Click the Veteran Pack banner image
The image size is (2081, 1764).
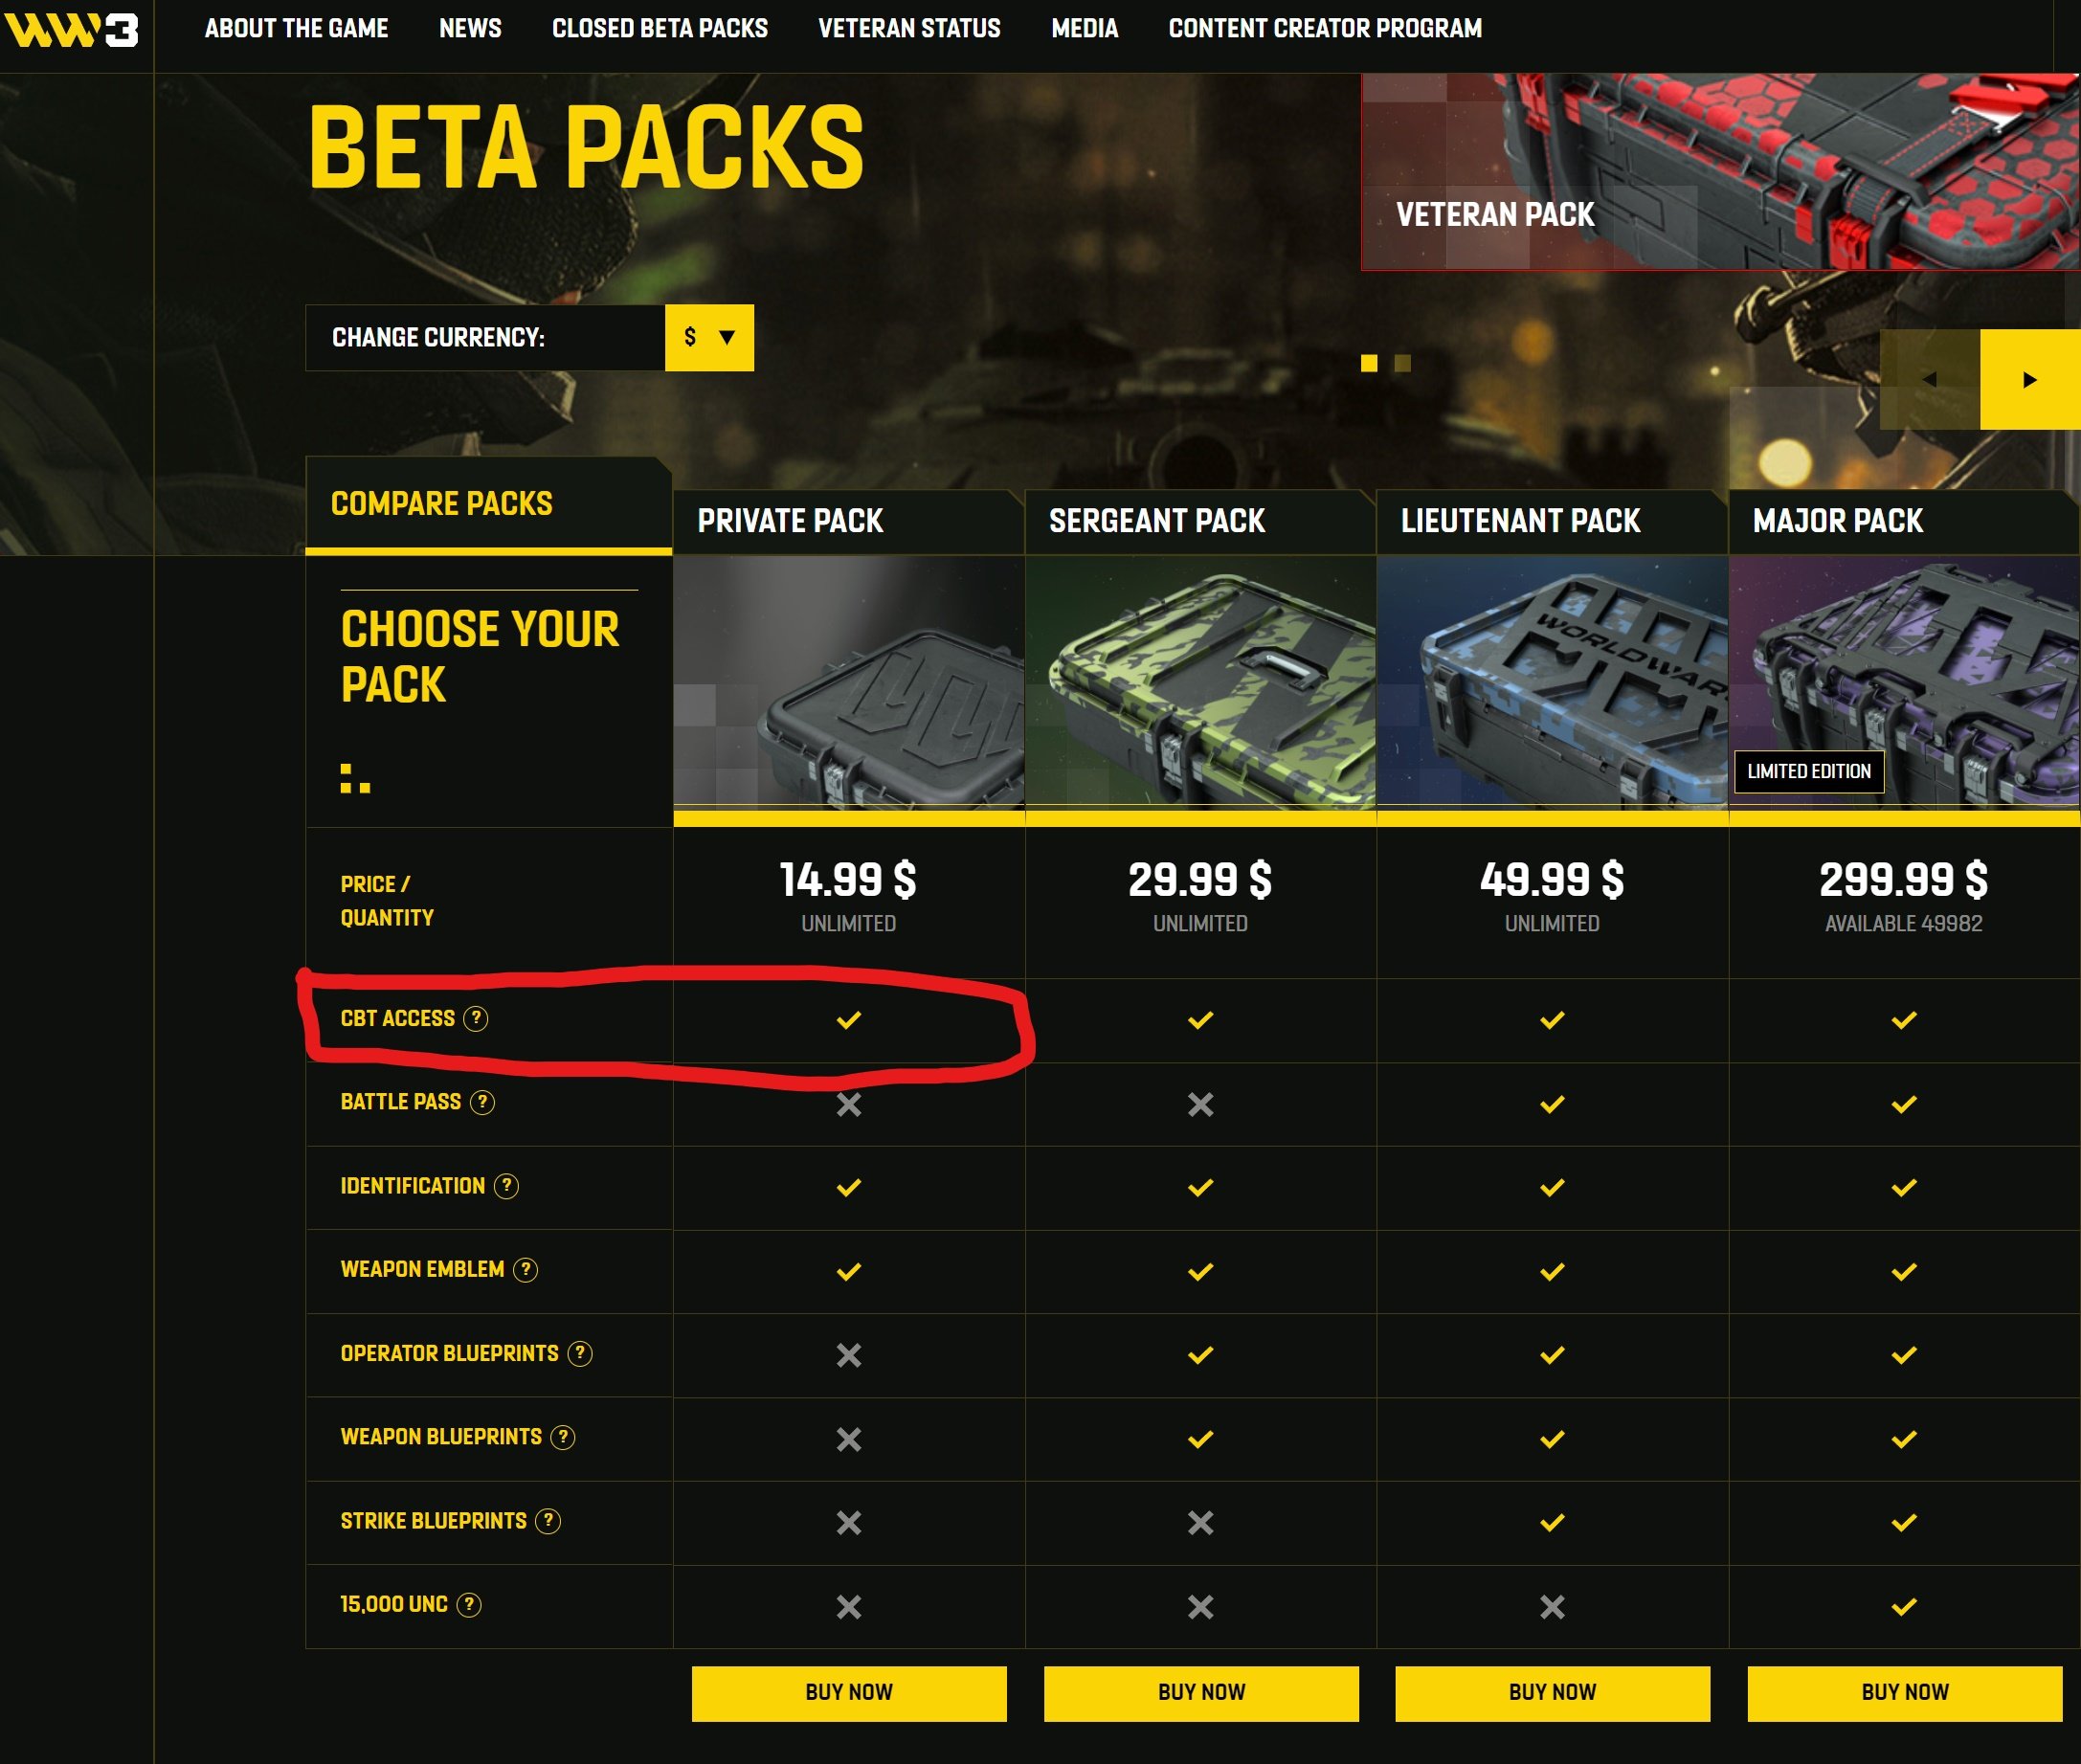pos(1720,171)
